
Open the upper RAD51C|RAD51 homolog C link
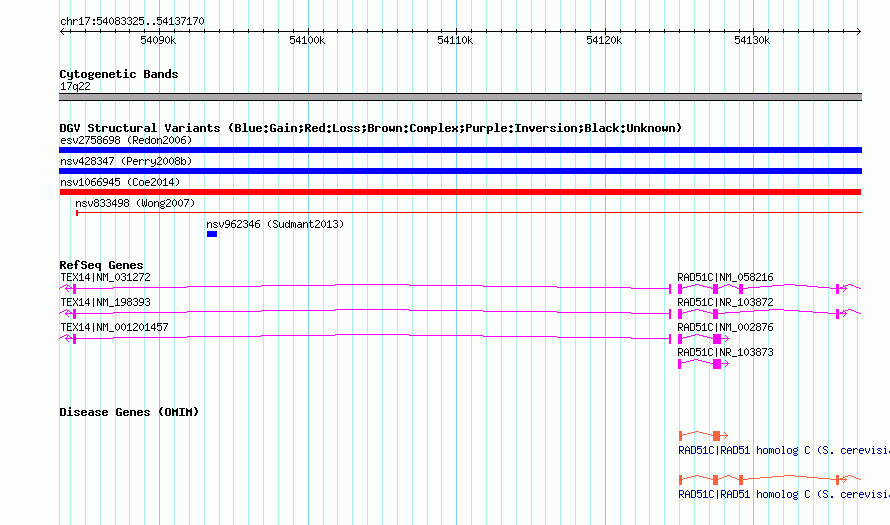pos(783,451)
